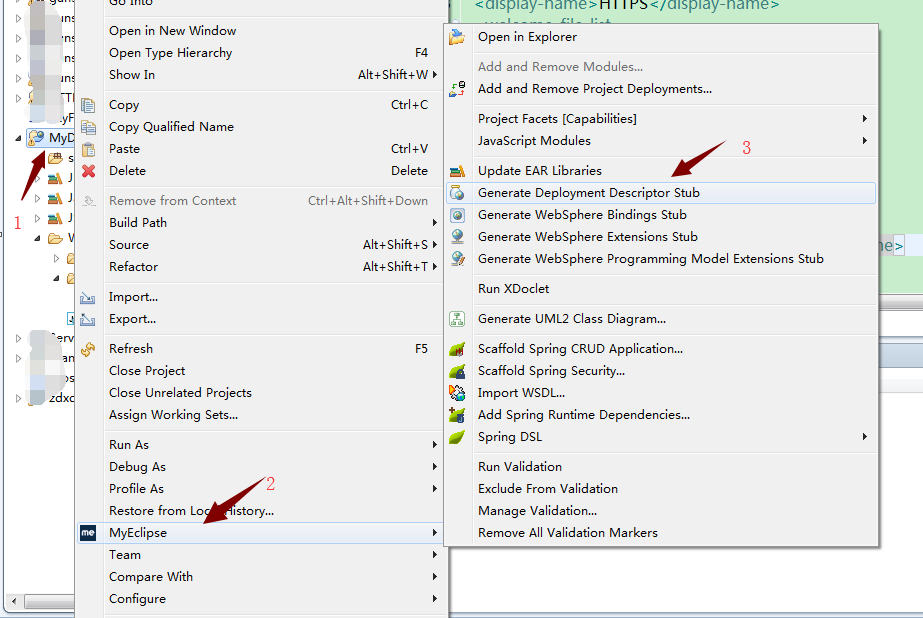Click the Add Spring Runtime Dependencies icon
Screen dimensions: 923x618
coord(457,415)
